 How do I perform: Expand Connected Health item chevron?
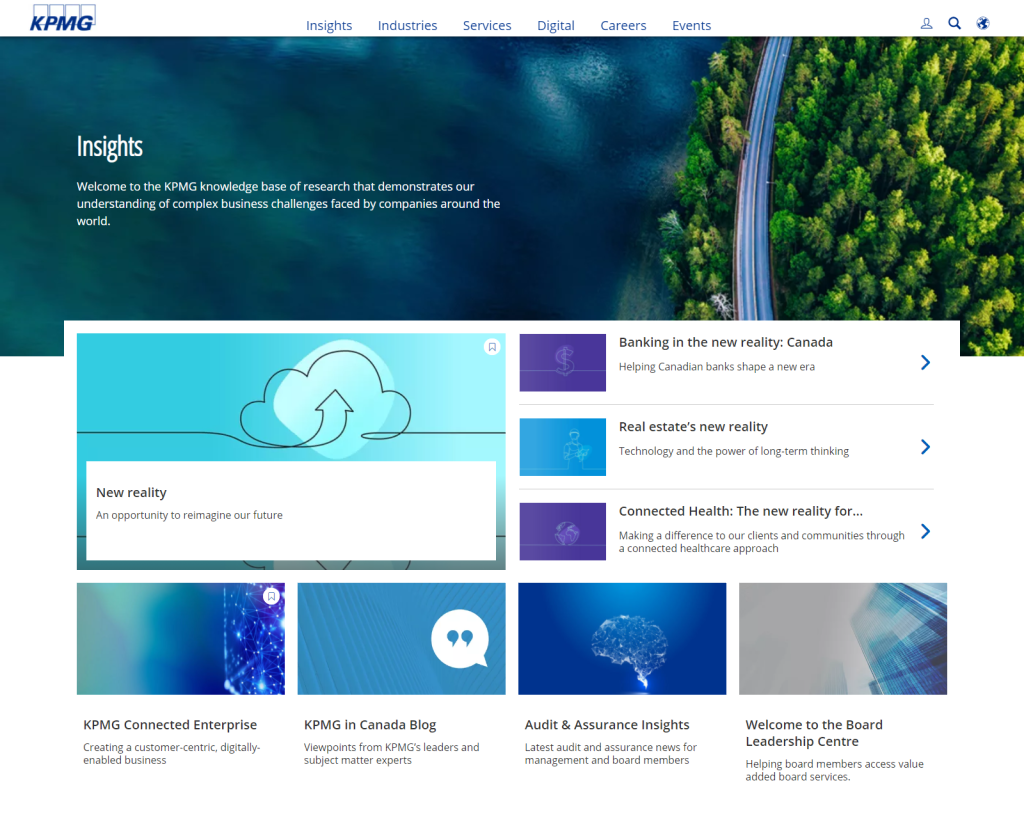tap(925, 531)
